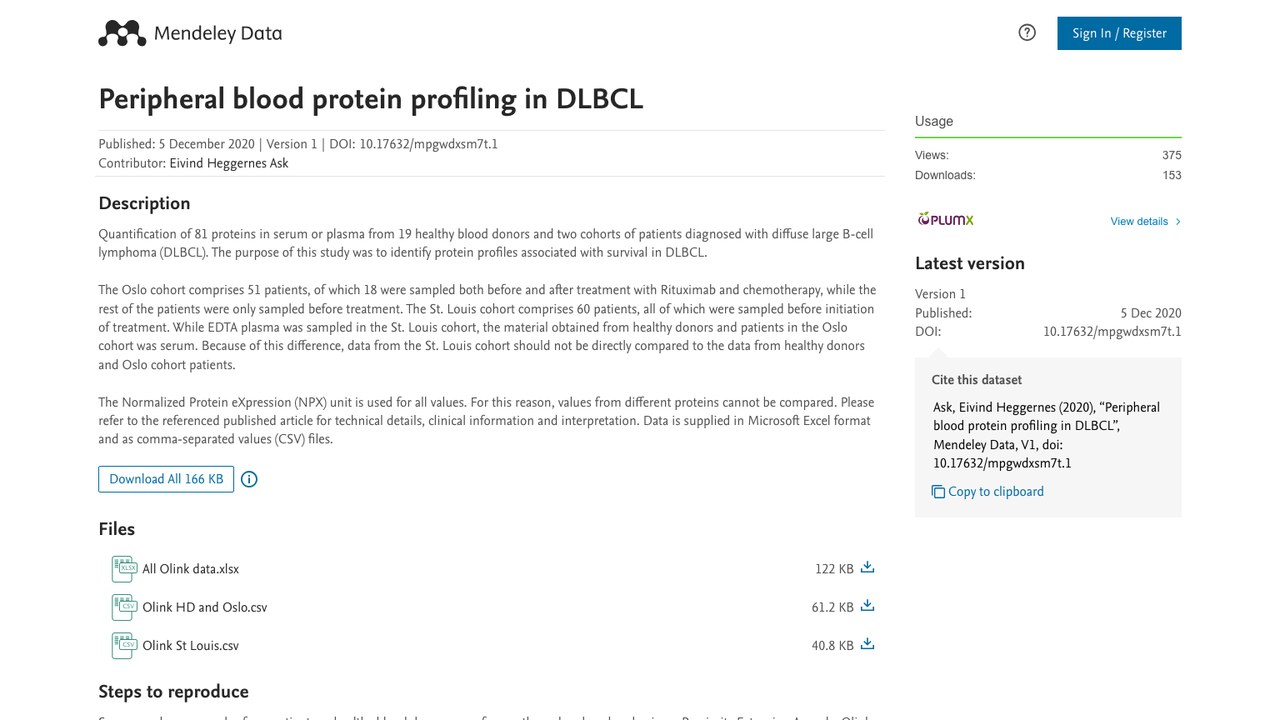Open contributor Eivind Heggernes Ask link

coord(229,163)
